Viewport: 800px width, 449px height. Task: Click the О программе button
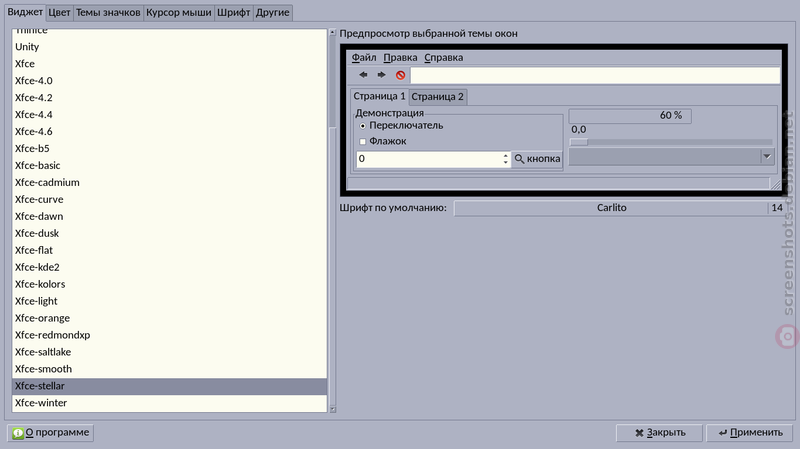coord(51,433)
